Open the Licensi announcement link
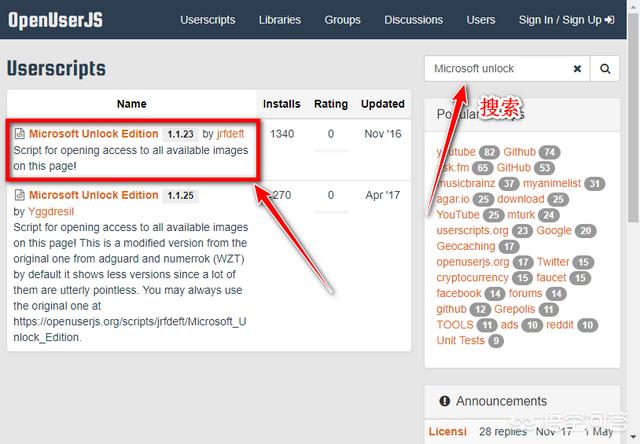640x444 pixels. tap(447, 432)
